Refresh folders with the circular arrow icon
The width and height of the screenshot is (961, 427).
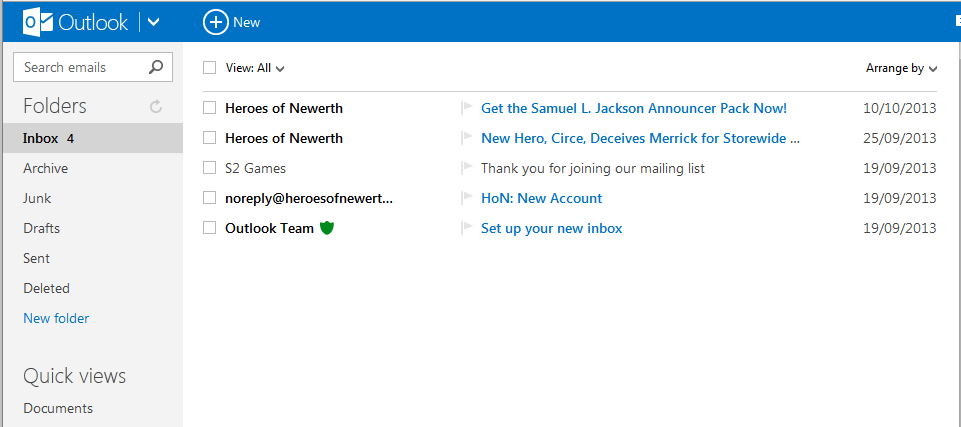click(x=156, y=107)
